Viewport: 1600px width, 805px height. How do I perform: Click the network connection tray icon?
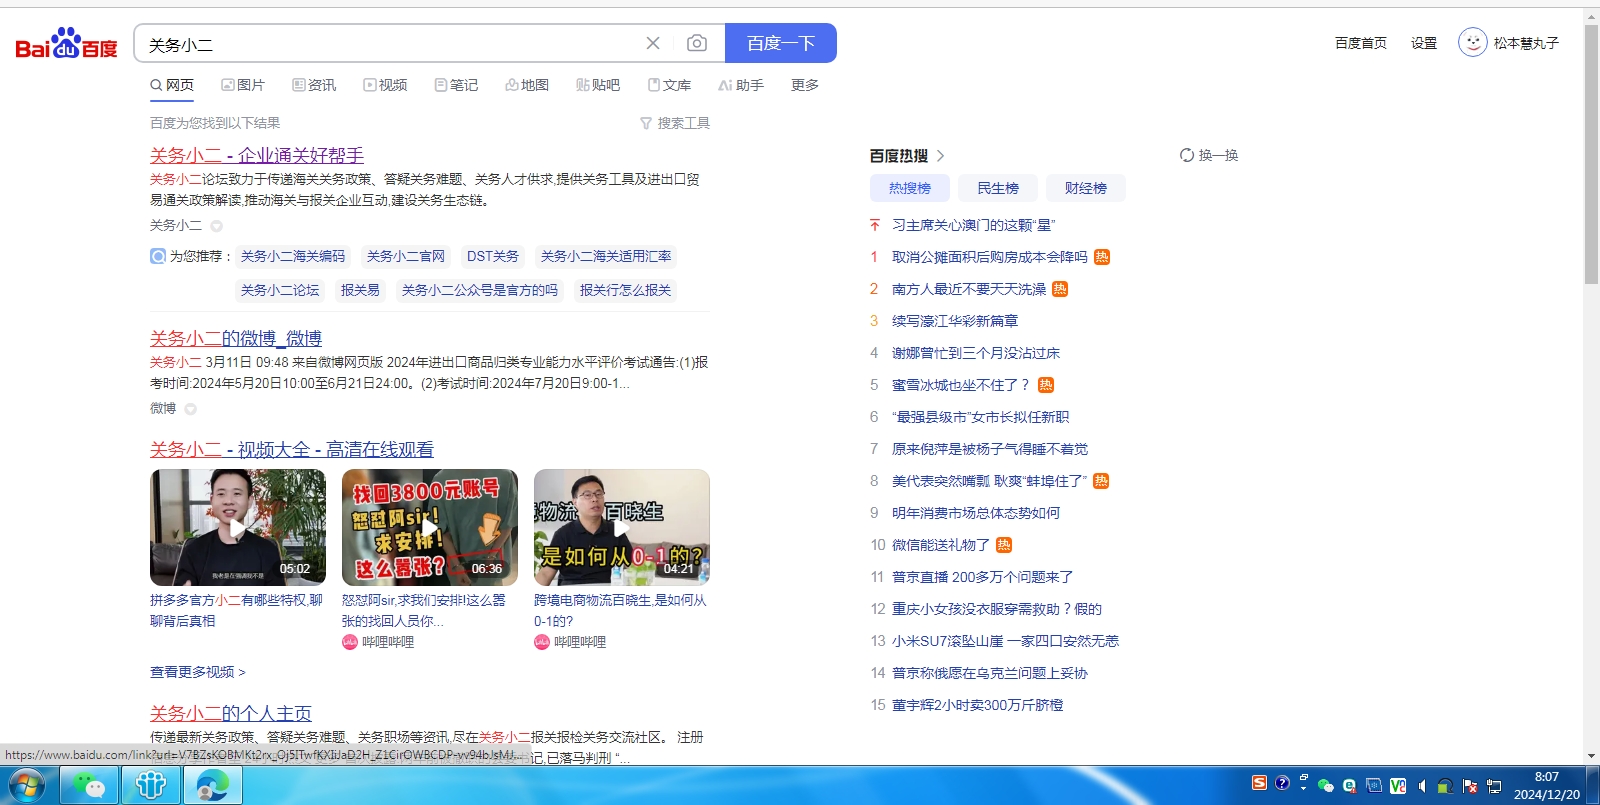[1494, 786]
